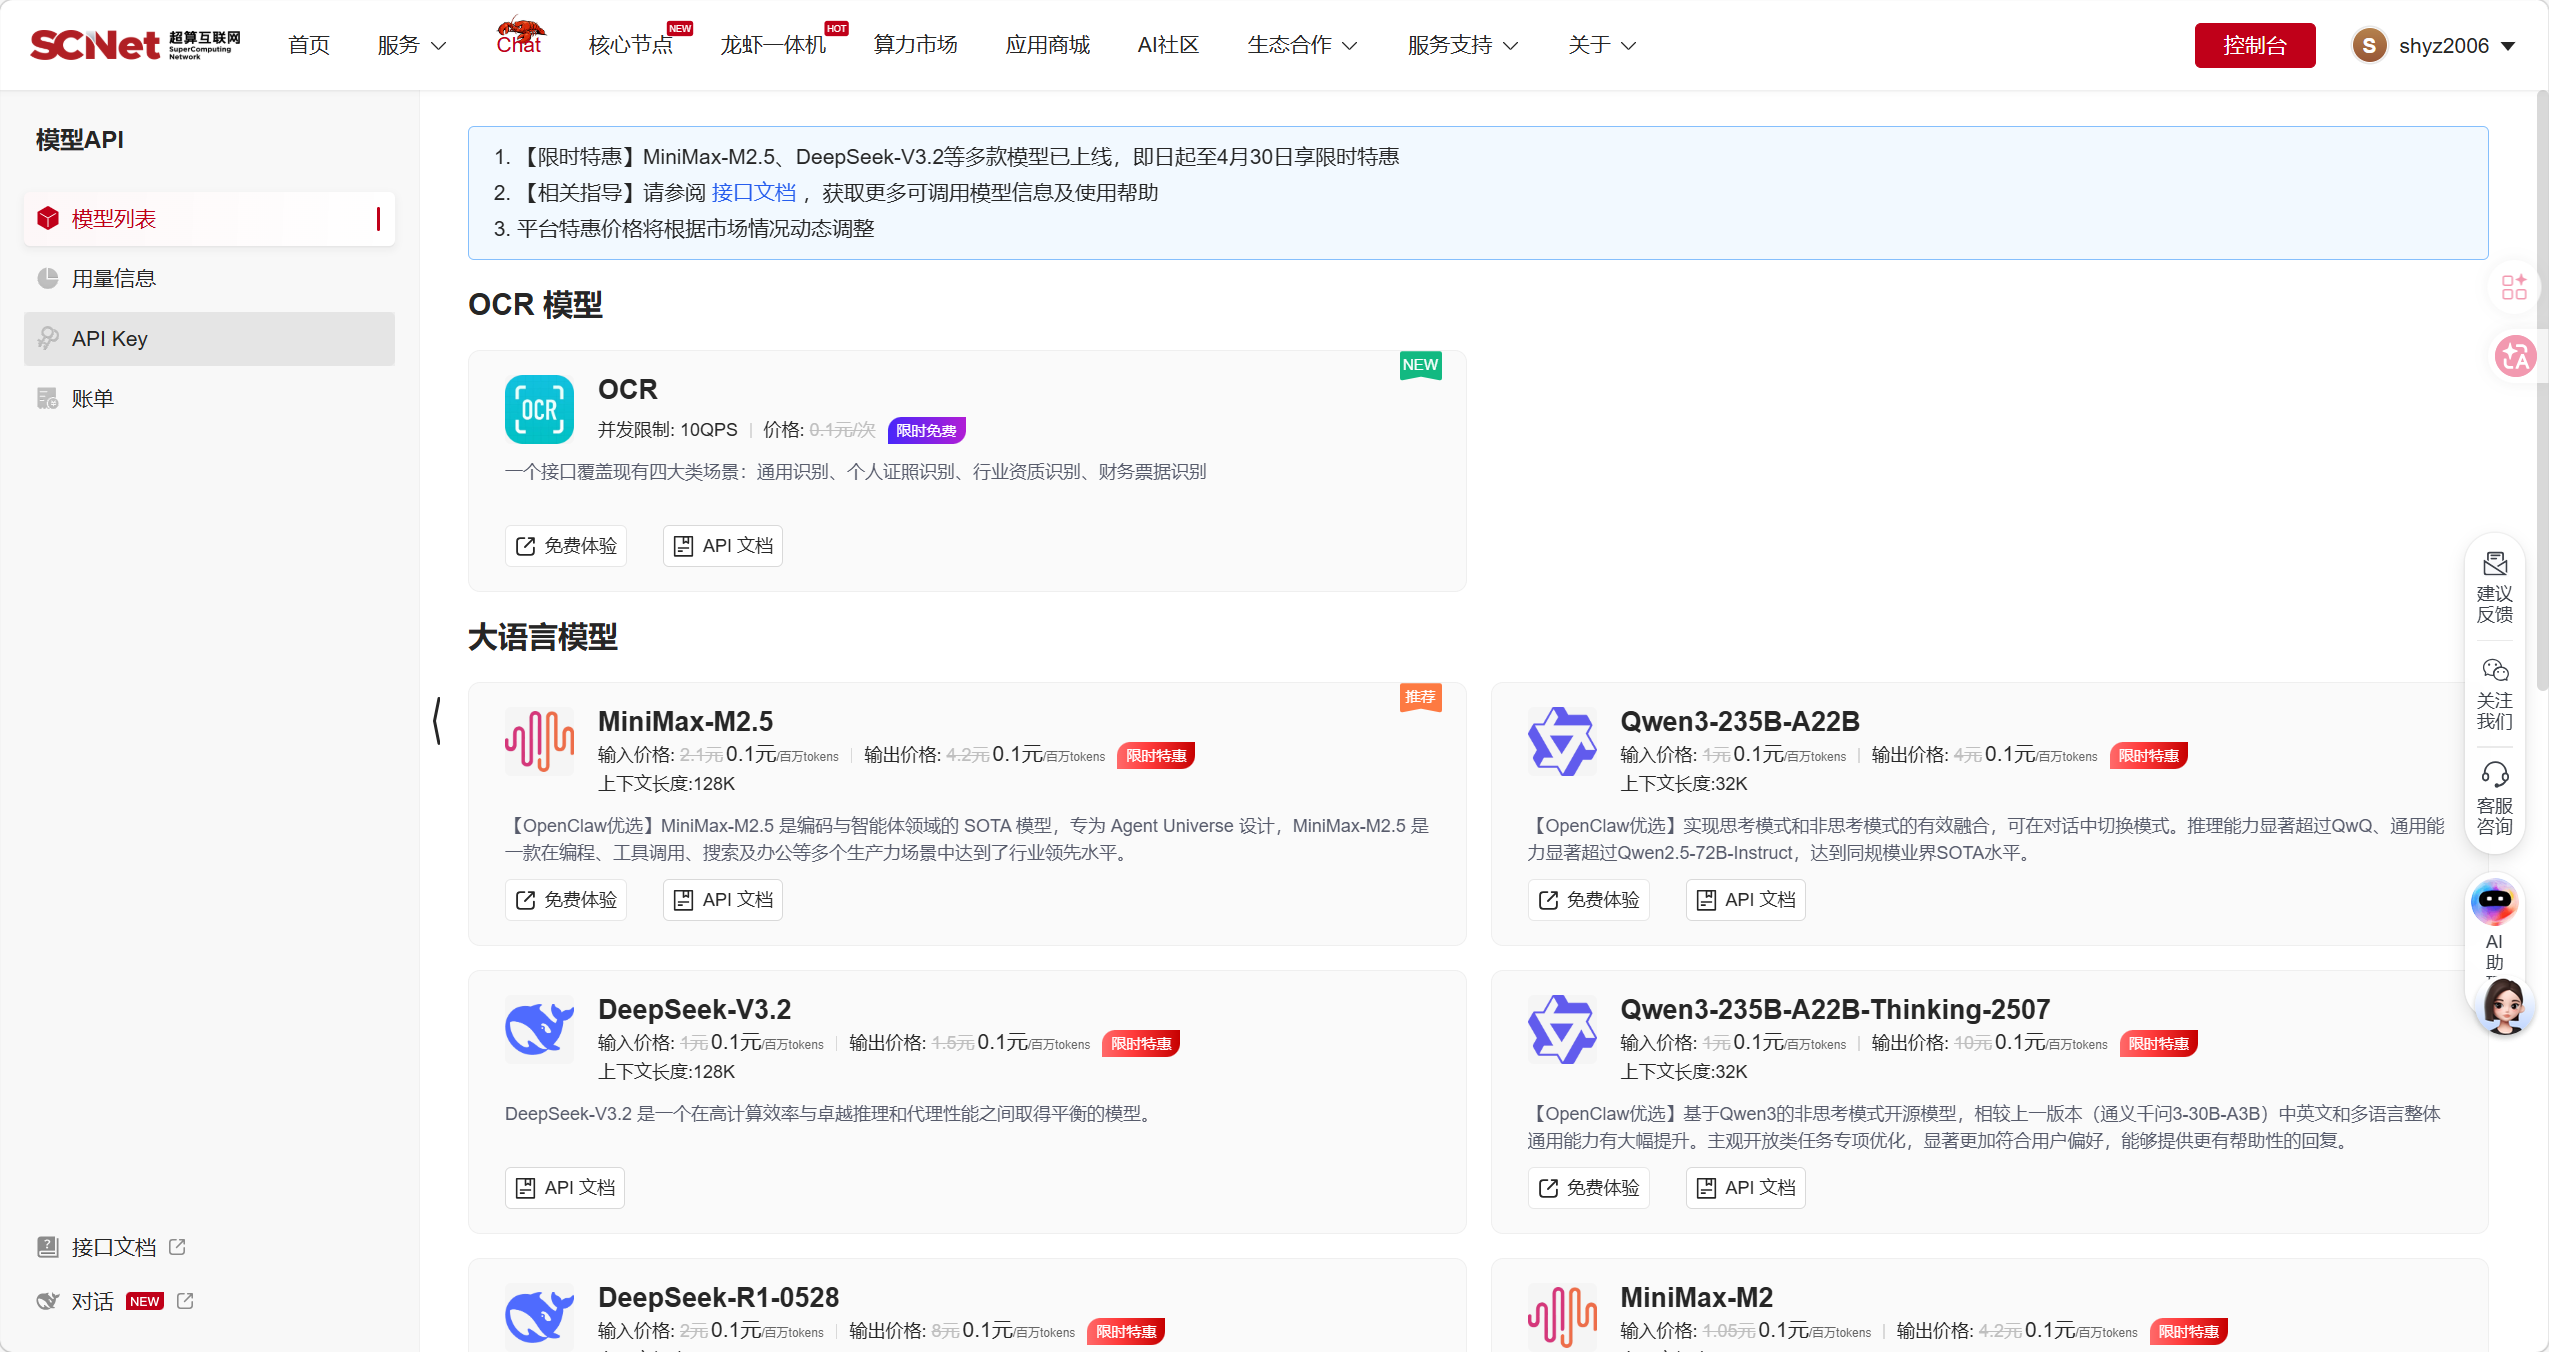Click the DeepSeek-V3.2 whale icon
The width and height of the screenshot is (2549, 1352).
click(539, 1029)
